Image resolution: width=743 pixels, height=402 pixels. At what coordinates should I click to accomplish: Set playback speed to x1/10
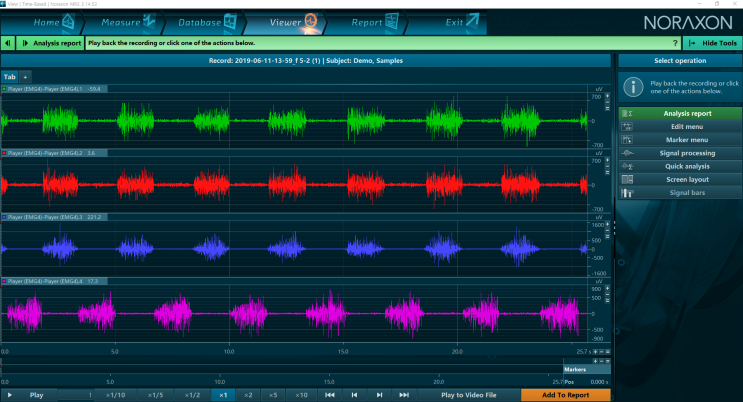[116, 395]
